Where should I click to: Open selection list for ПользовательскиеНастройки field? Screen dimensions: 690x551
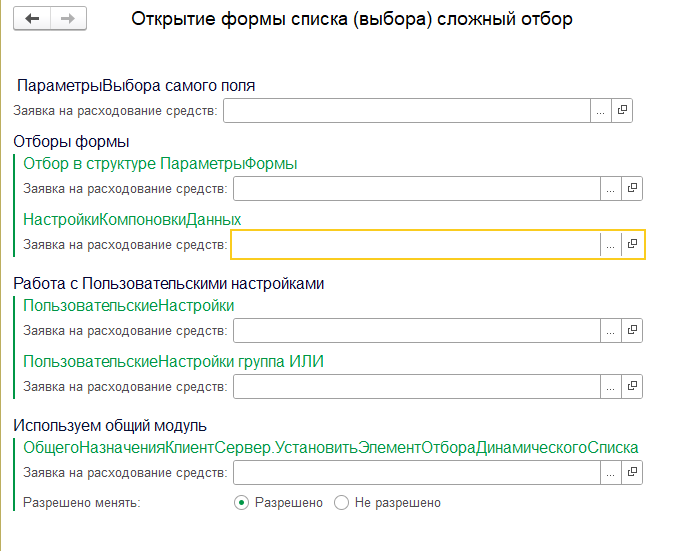[x=611, y=331]
